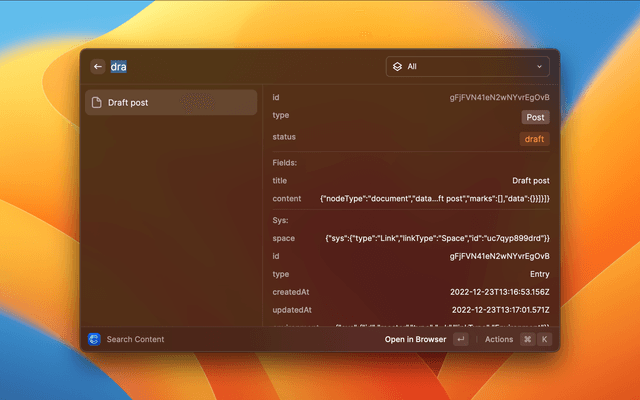Click "Open in Browser" action
The image size is (640, 400).
pos(415,339)
